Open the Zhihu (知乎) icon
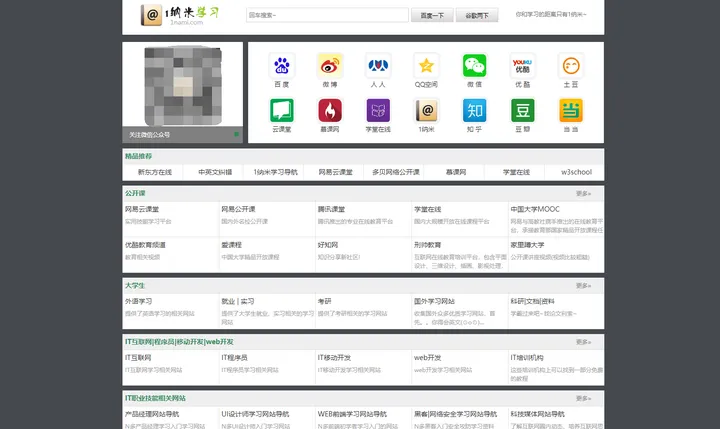The width and height of the screenshot is (720, 429). coord(474,110)
